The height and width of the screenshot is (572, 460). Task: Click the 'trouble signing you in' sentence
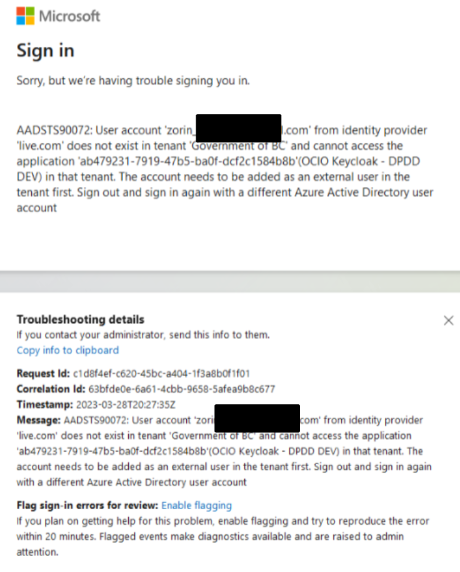click(x=133, y=81)
